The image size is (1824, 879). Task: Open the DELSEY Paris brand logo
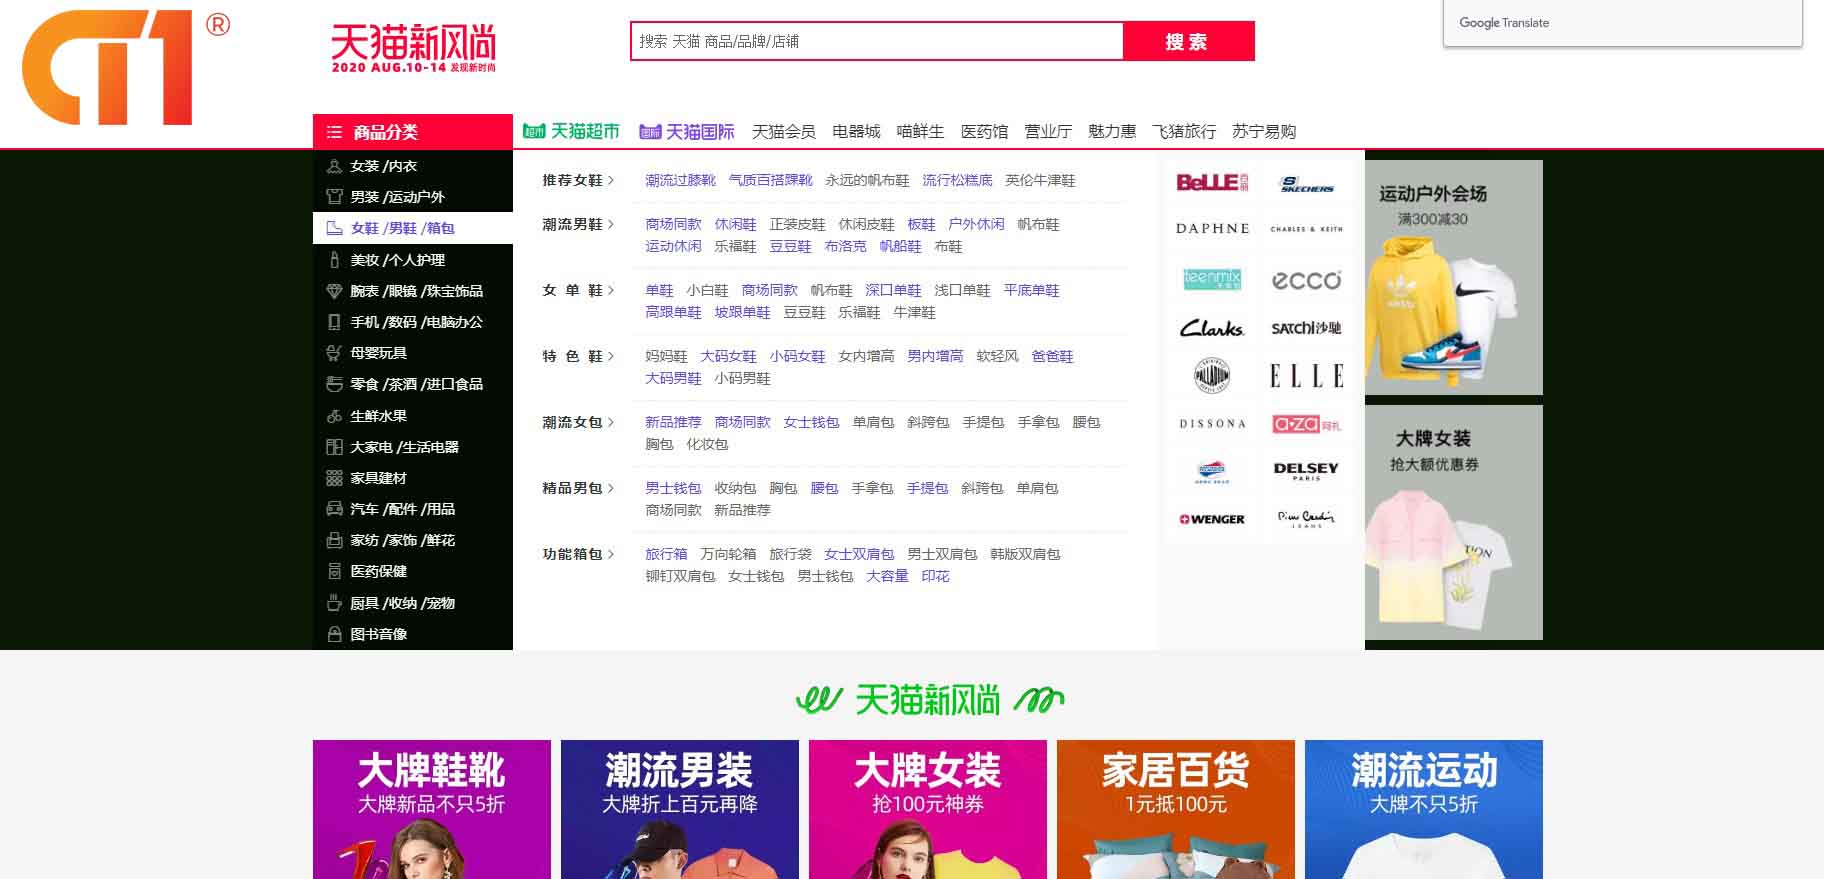tap(1306, 470)
